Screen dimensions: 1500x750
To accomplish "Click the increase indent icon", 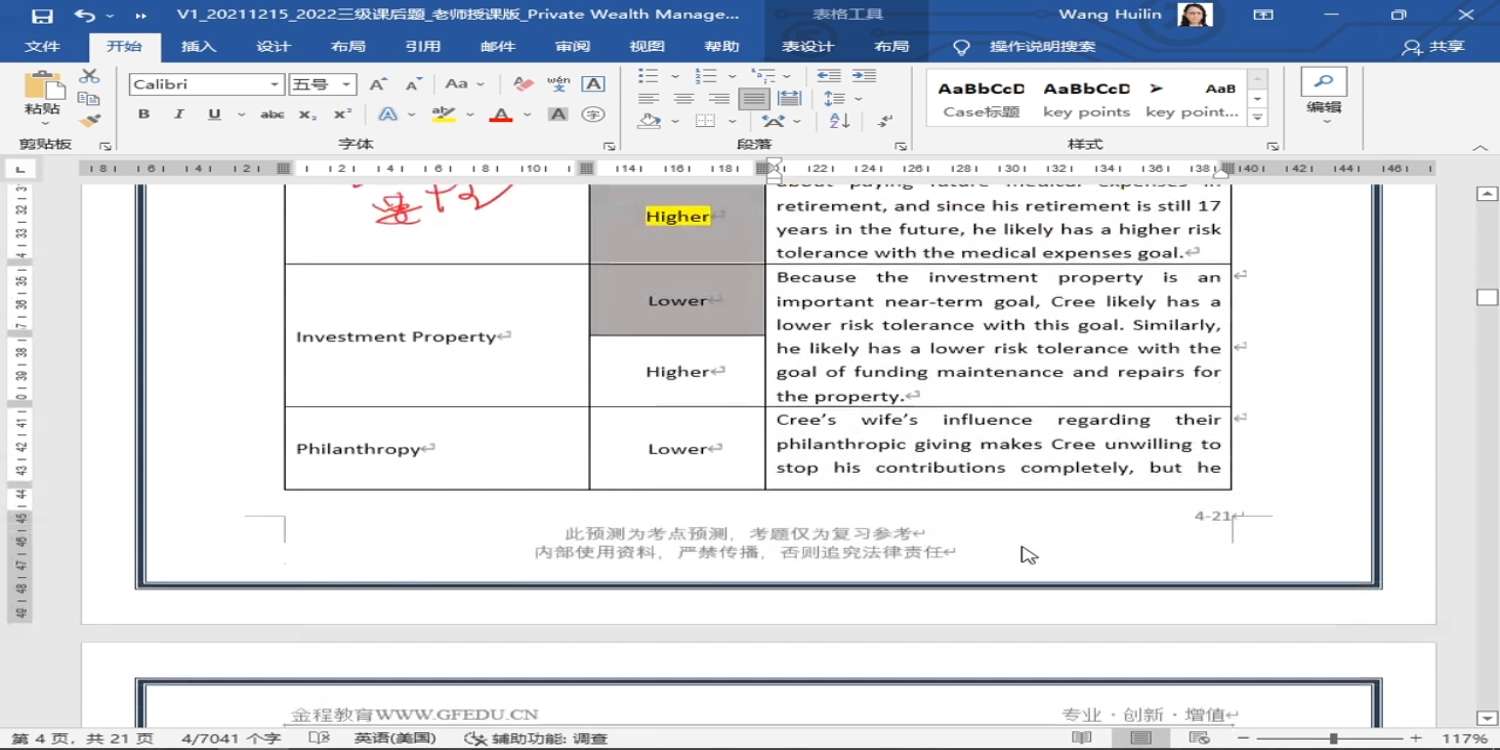I will click(x=864, y=76).
